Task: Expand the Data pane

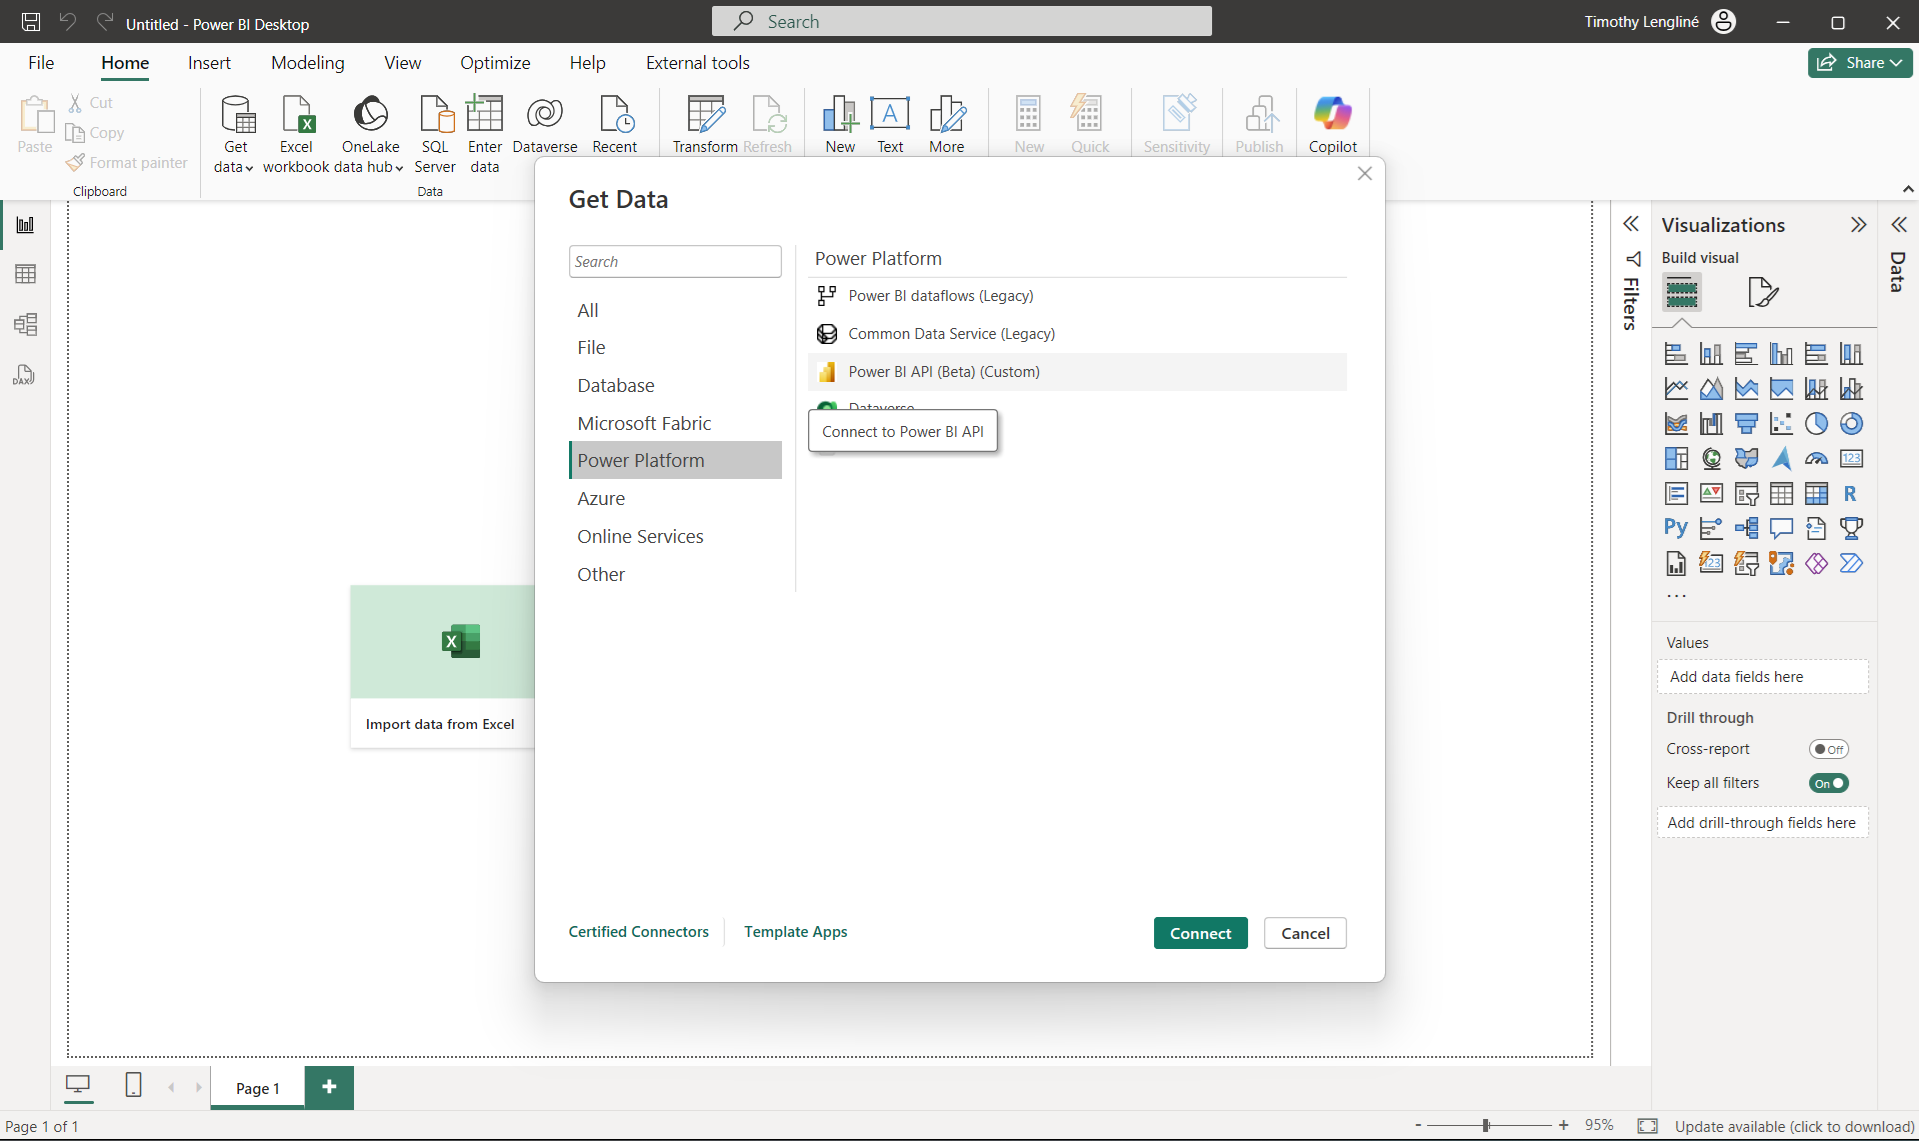Action: tap(1899, 225)
